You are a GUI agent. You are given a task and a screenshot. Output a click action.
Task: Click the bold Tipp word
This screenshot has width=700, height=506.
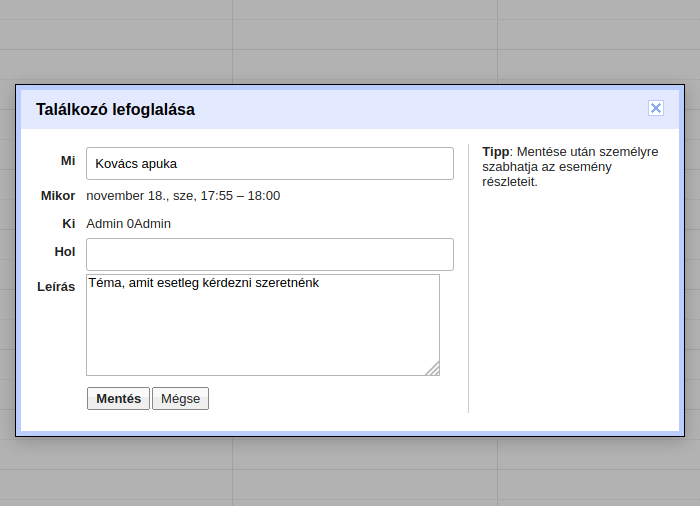(x=495, y=152)
